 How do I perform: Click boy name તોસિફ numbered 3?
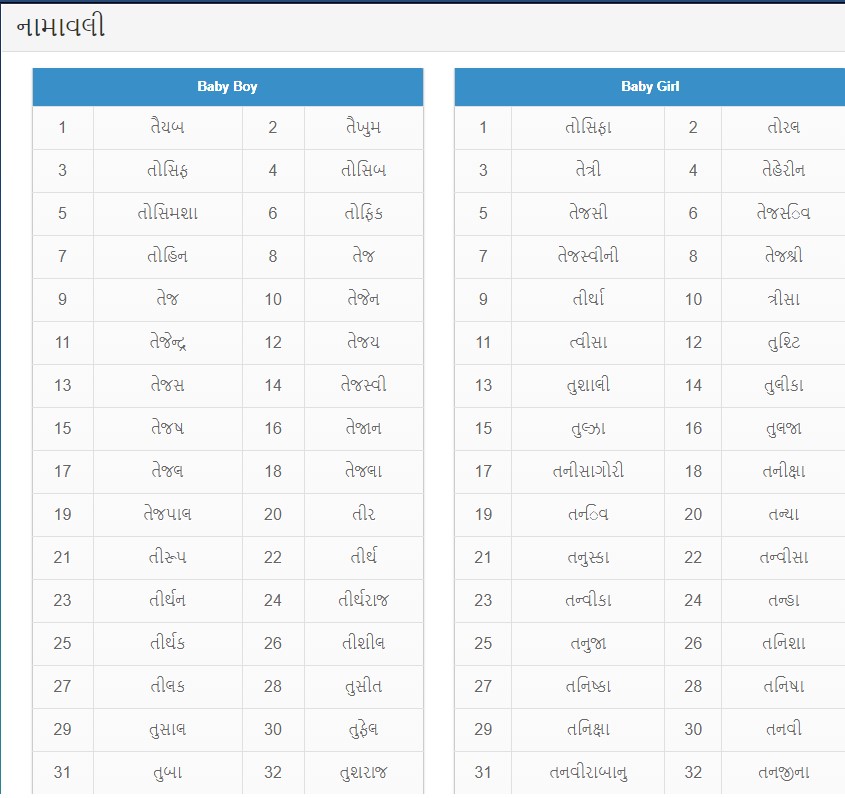point(168,170)
